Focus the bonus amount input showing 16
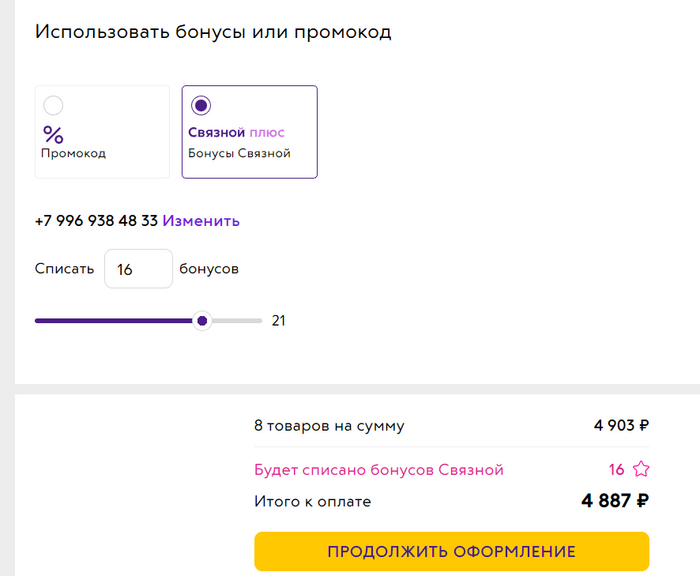700x576 pixels. [138, 269]
